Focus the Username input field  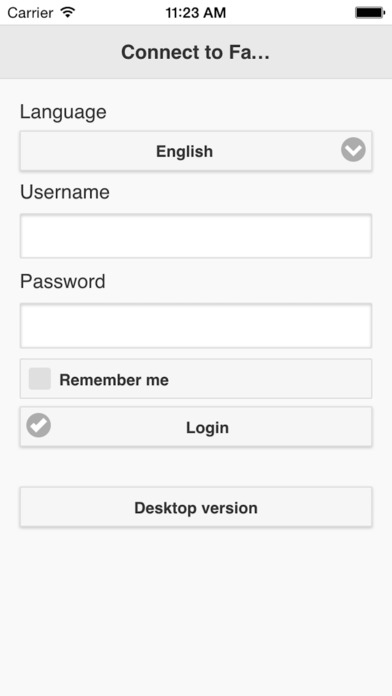(x=196, y=236)
